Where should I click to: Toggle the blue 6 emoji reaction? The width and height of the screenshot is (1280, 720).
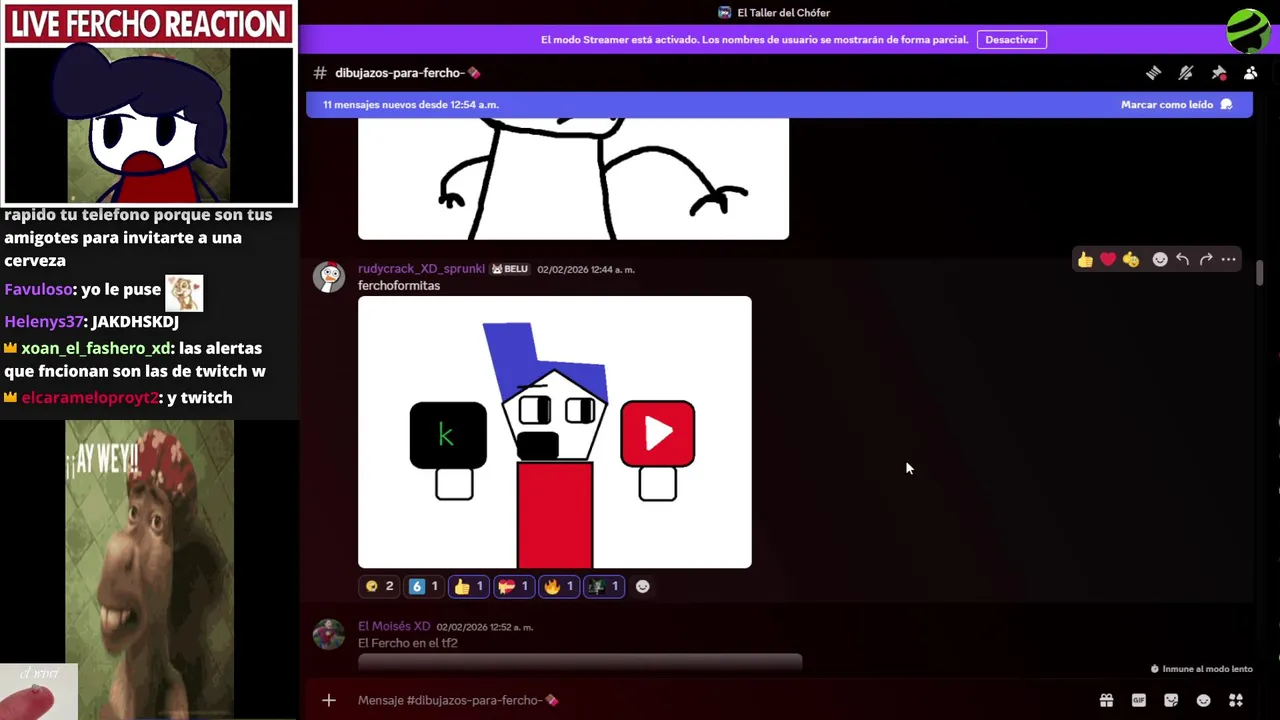tap(425, 587)
